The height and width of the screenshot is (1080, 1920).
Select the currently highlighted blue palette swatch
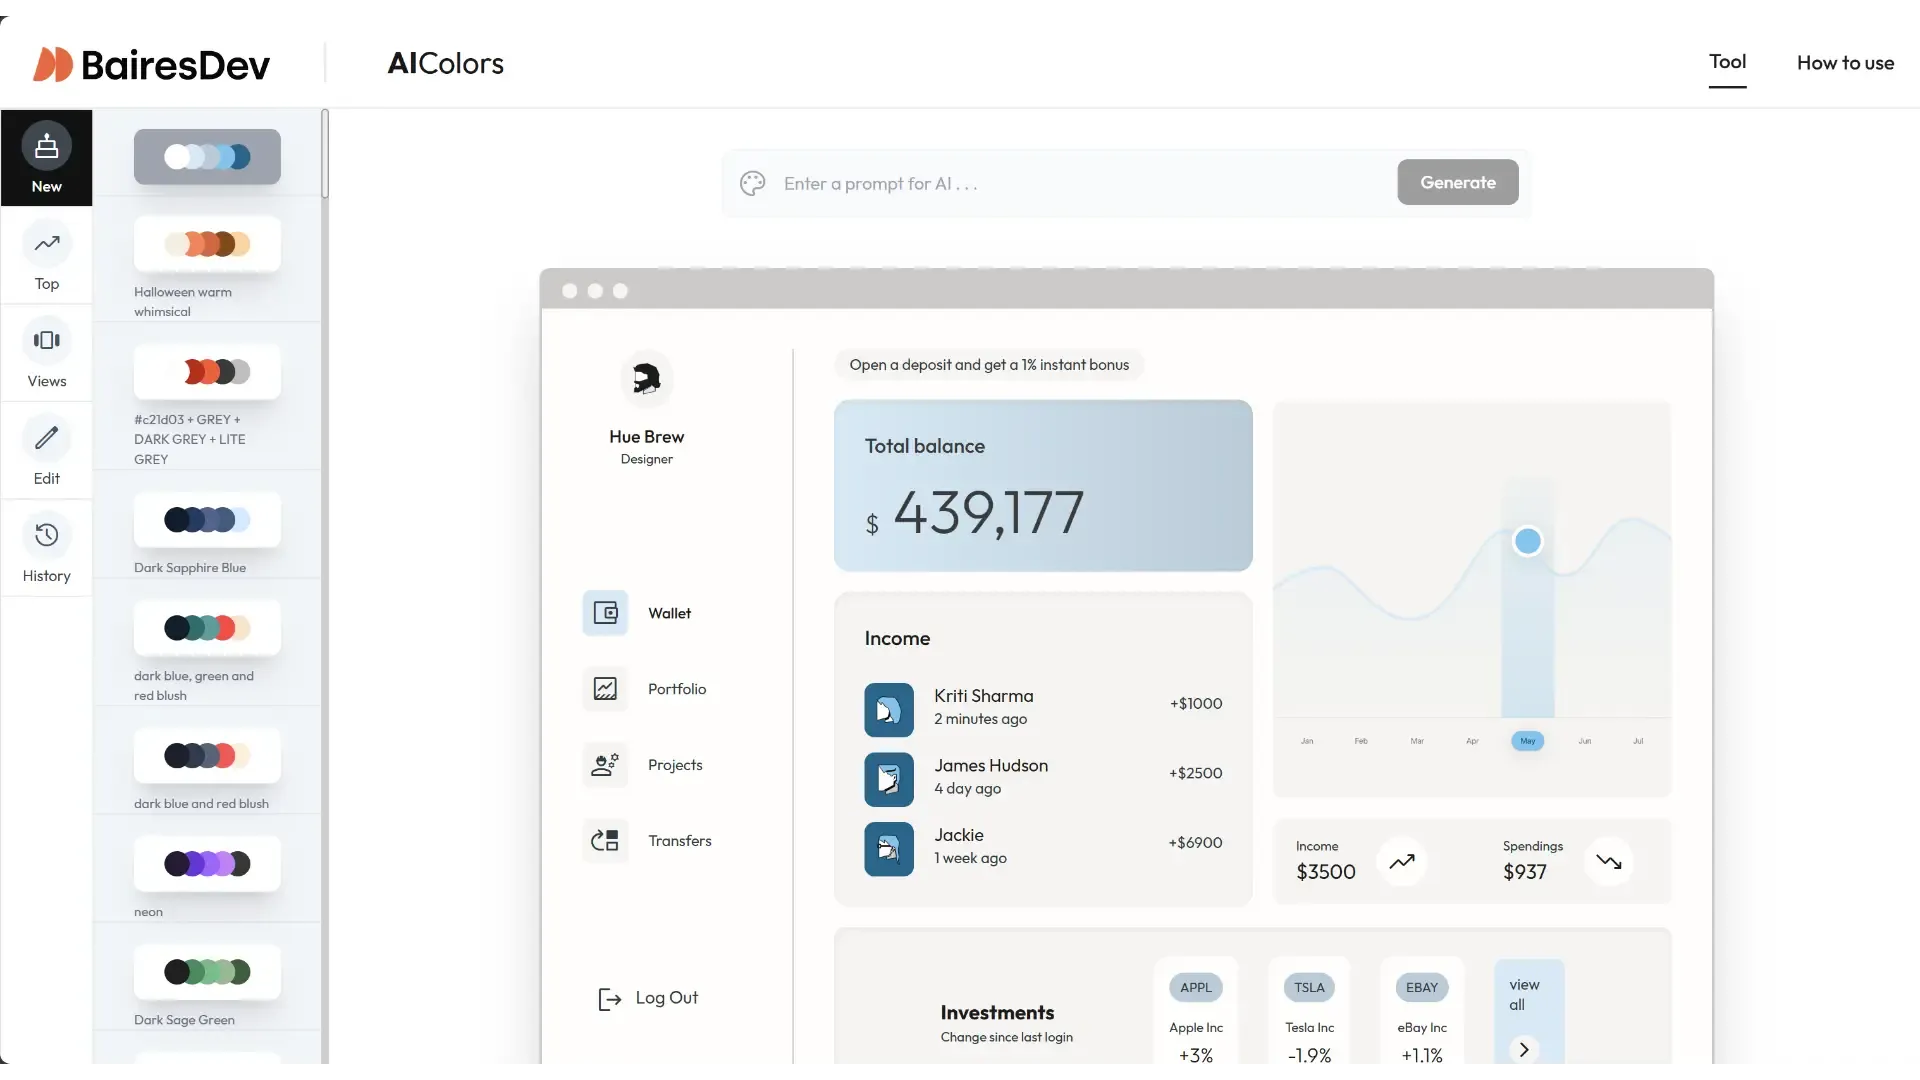point(207,157)
